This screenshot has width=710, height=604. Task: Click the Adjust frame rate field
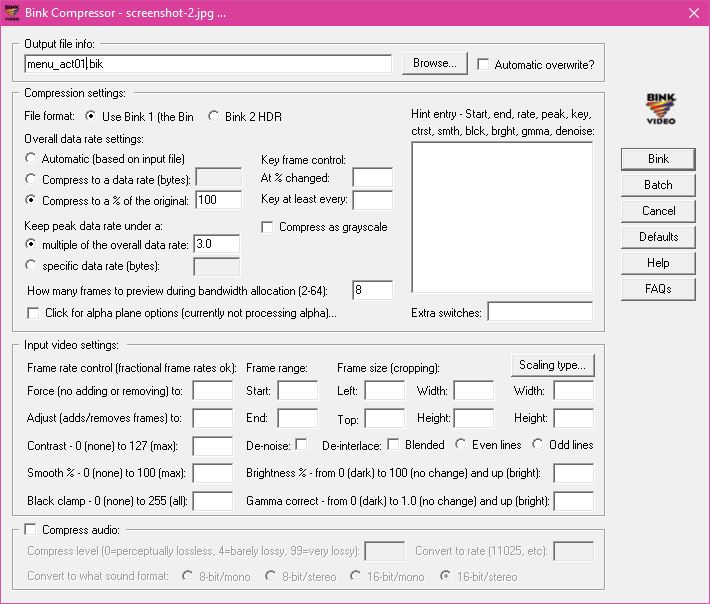pyautogui.click(x=212, y=418)
